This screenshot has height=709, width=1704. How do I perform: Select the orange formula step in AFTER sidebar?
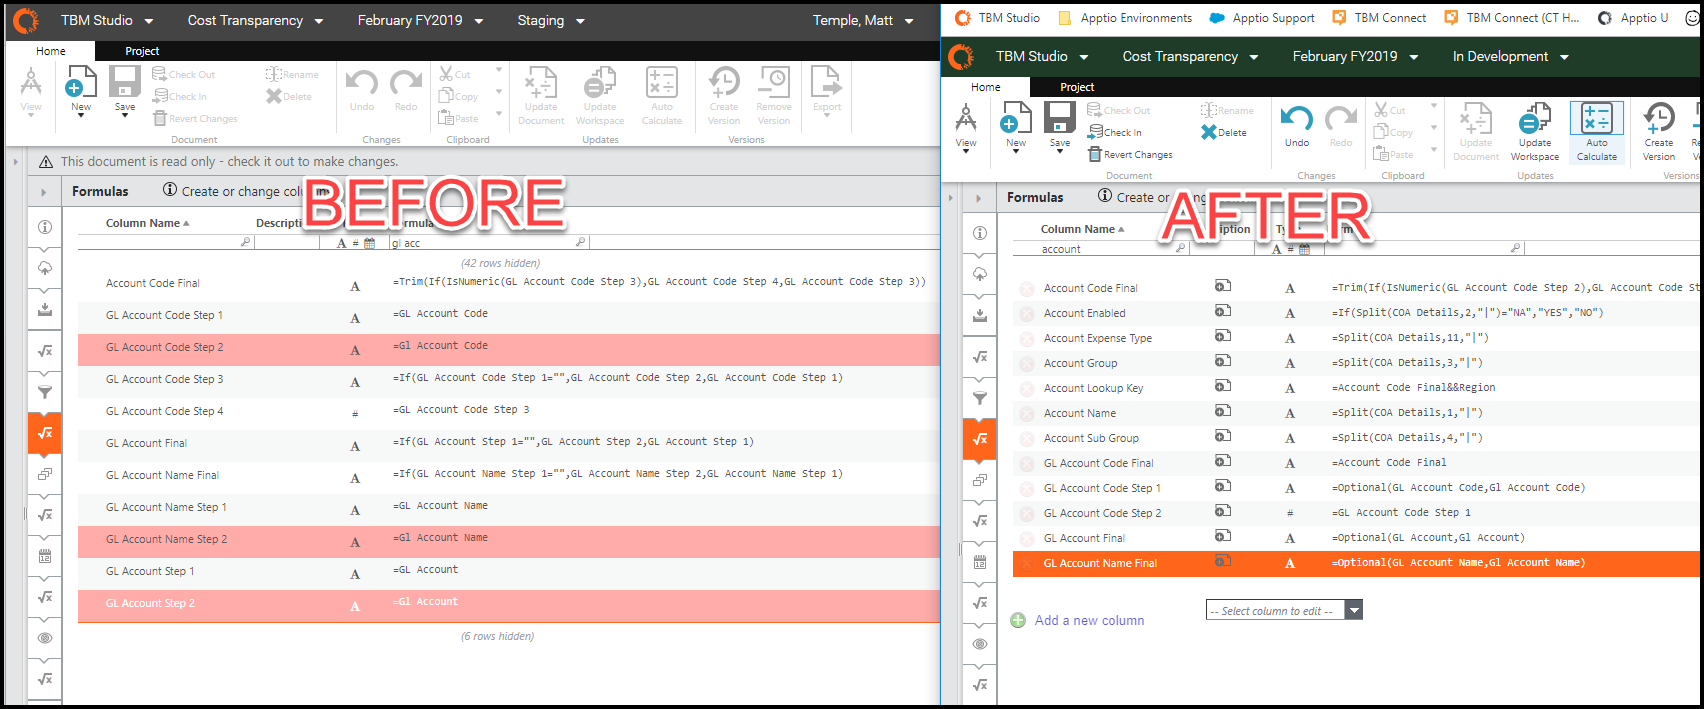click(x=980, y=439)
